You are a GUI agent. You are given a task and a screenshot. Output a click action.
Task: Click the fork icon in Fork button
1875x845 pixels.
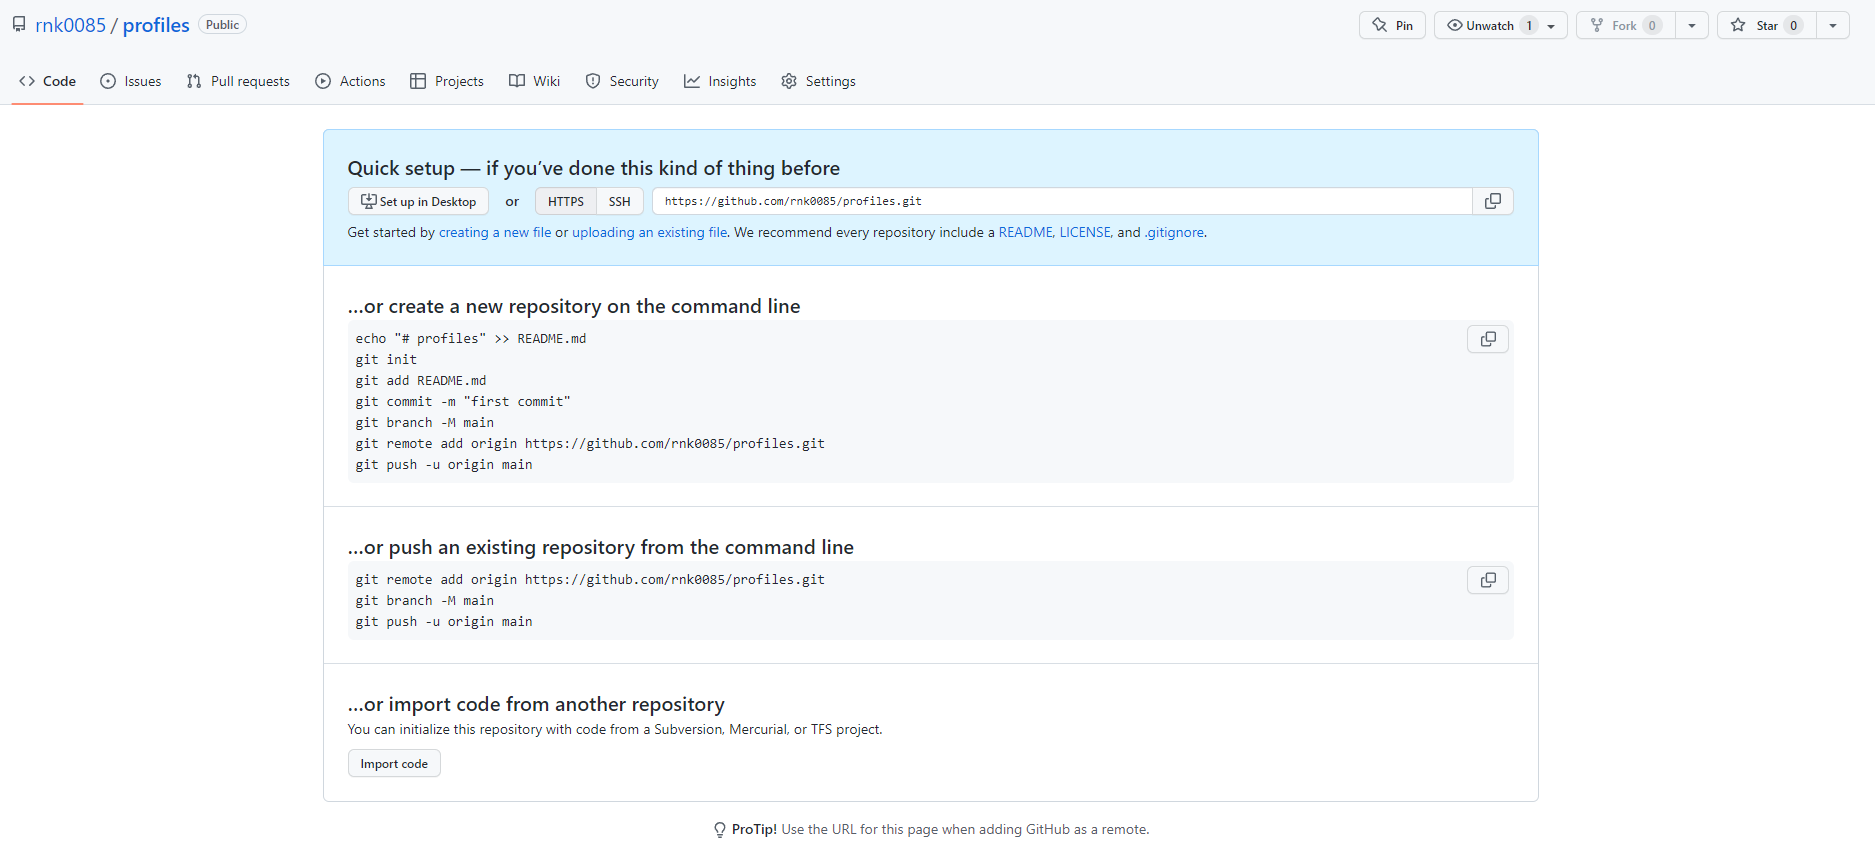(x=1597, y=25)
